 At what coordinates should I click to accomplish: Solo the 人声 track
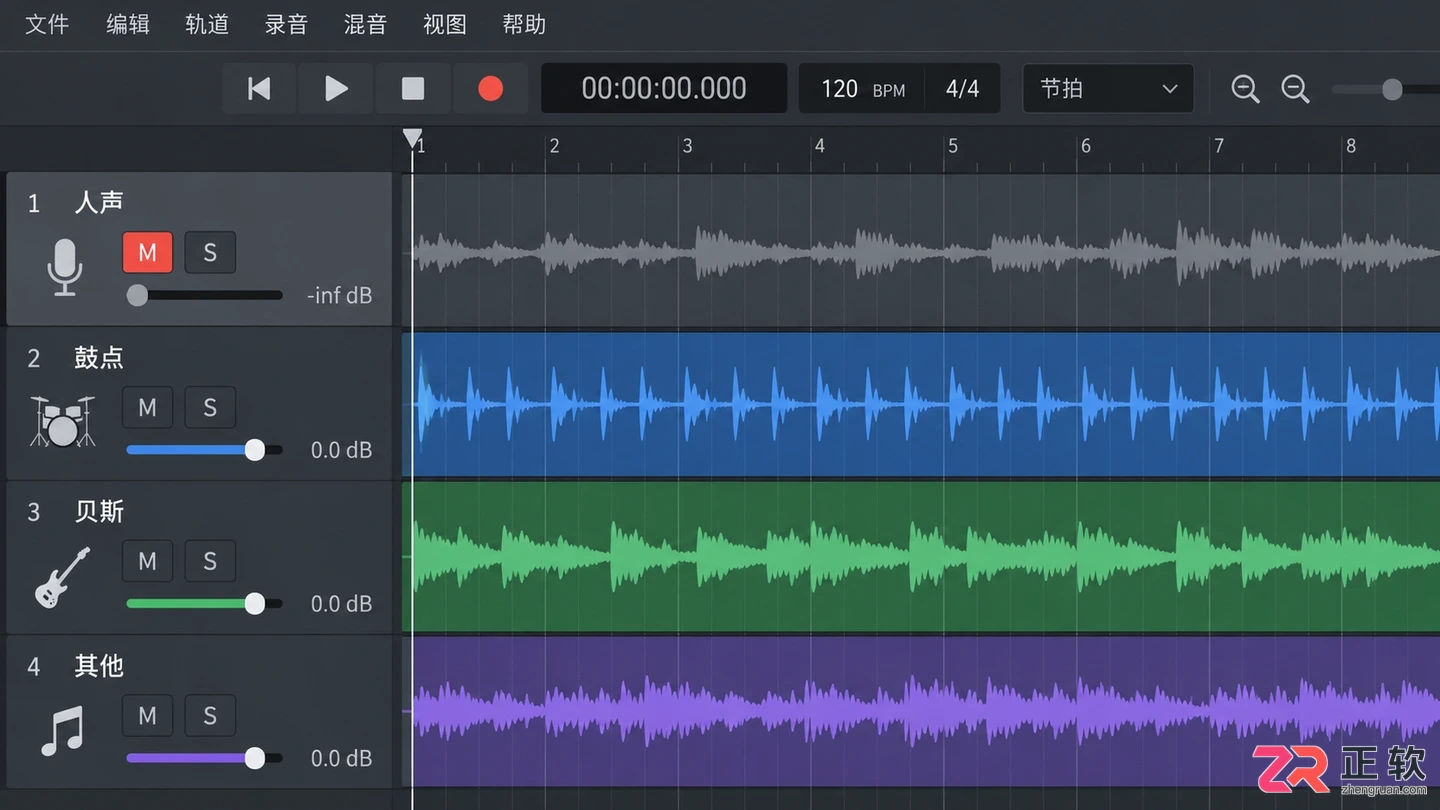click(210, 253)
